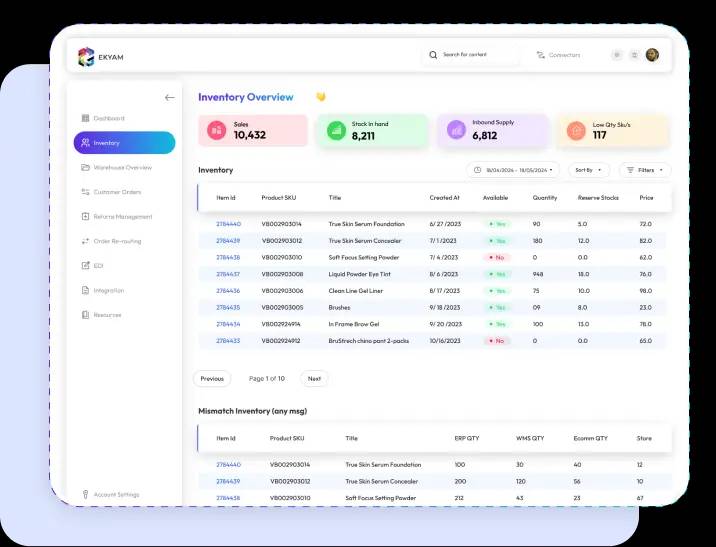716x547 pixels.
Task: Open Resources in sidebar
Action: pos(108,315)
